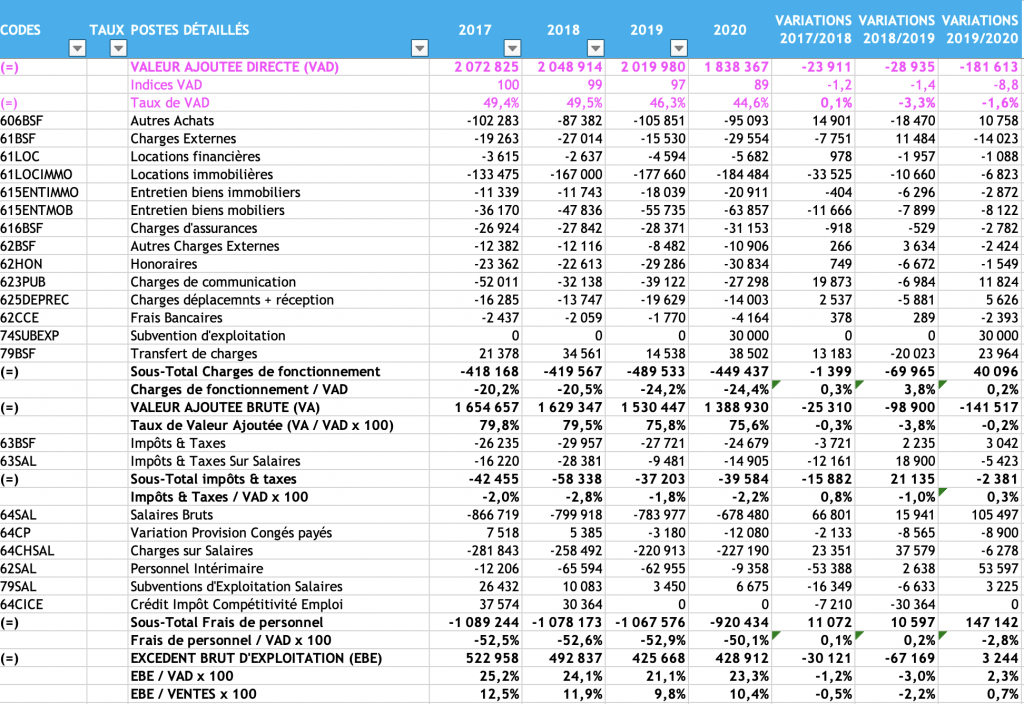Open the 2017 column filter dropdown

512,48
